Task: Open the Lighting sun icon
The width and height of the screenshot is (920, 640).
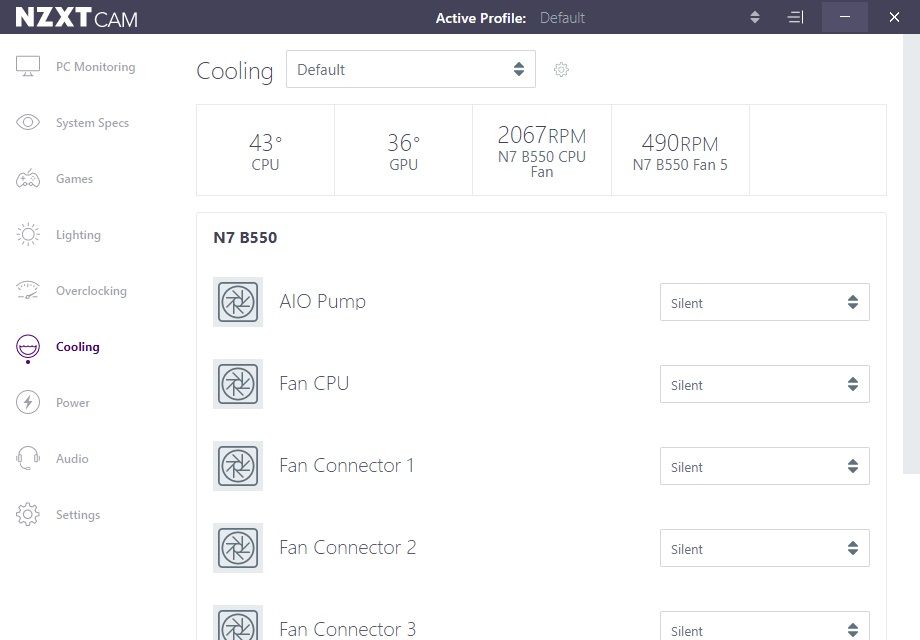Action: (x=28, y=234)
